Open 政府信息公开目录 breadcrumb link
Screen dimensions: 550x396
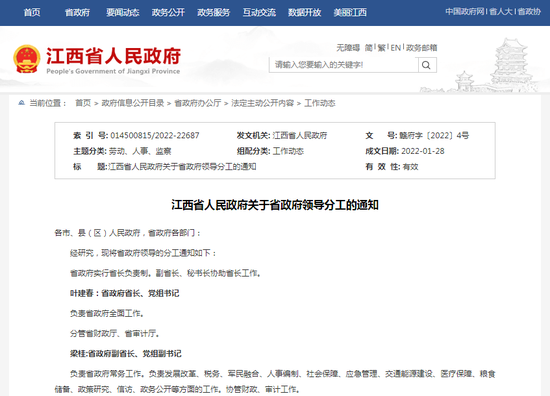(133, 103)
